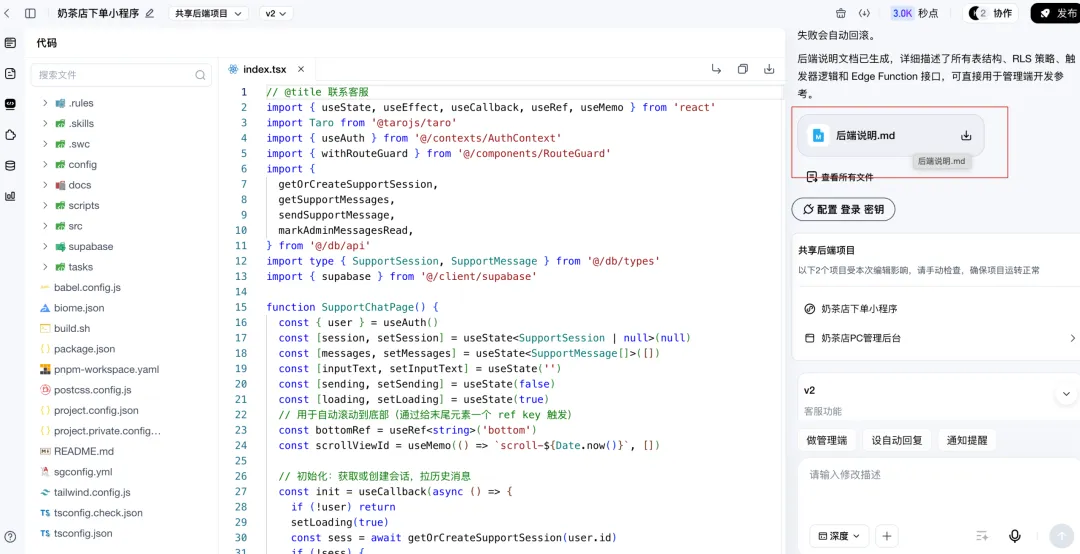
Task: Open sgconfig.yml file
Action: coord(83,472)
